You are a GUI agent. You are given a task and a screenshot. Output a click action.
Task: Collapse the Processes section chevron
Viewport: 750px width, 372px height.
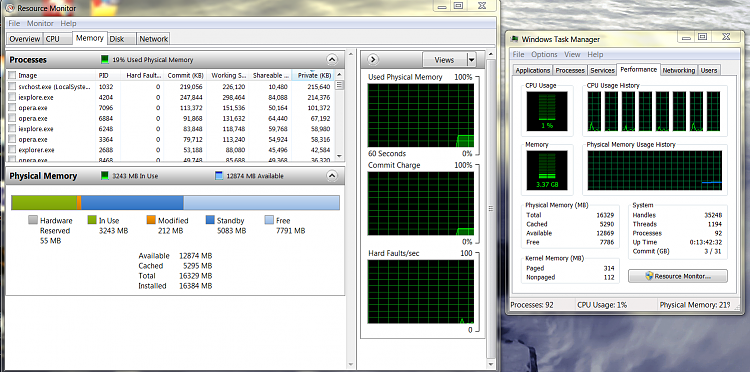[x=332, y=60]
